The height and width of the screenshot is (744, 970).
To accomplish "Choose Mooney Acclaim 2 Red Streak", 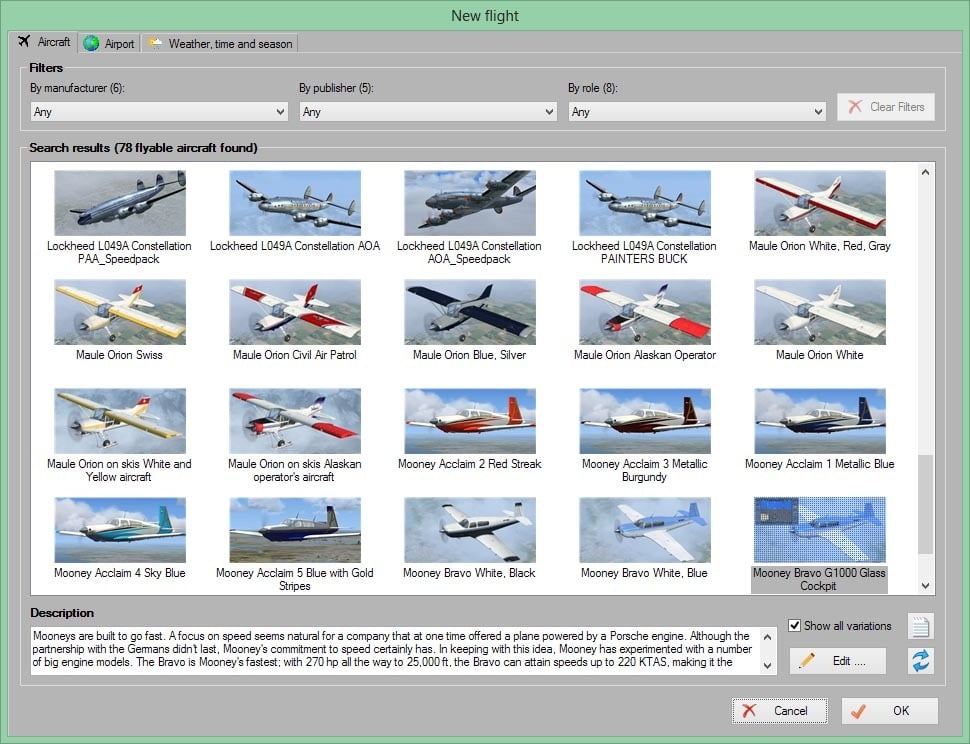I will 470,421.
